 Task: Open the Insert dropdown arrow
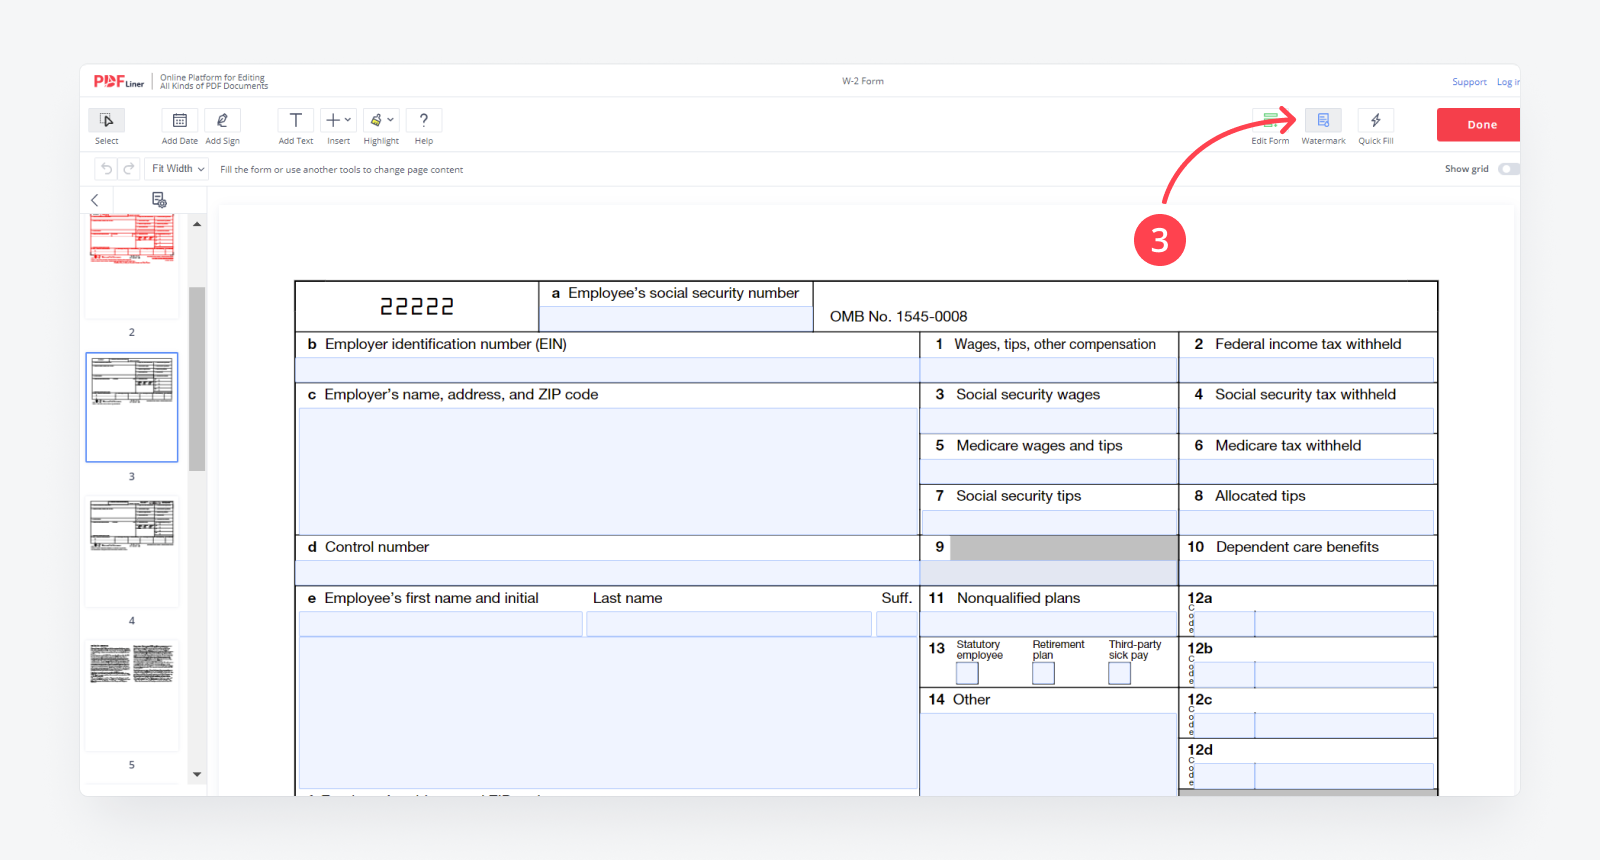pyautogui.click(x=348, y=120)
